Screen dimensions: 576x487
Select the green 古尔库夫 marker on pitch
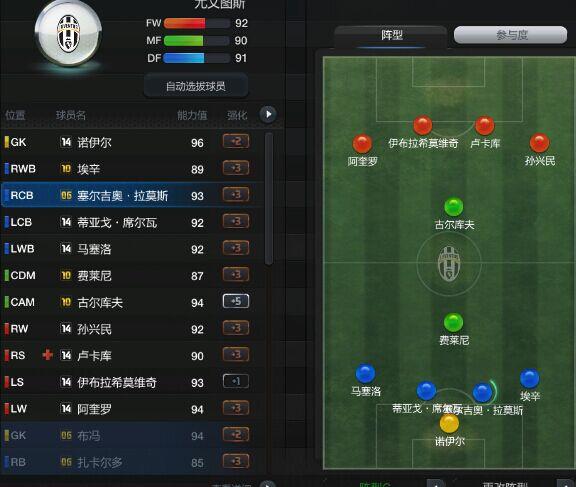pyautogui.click(x=454, y=207)
